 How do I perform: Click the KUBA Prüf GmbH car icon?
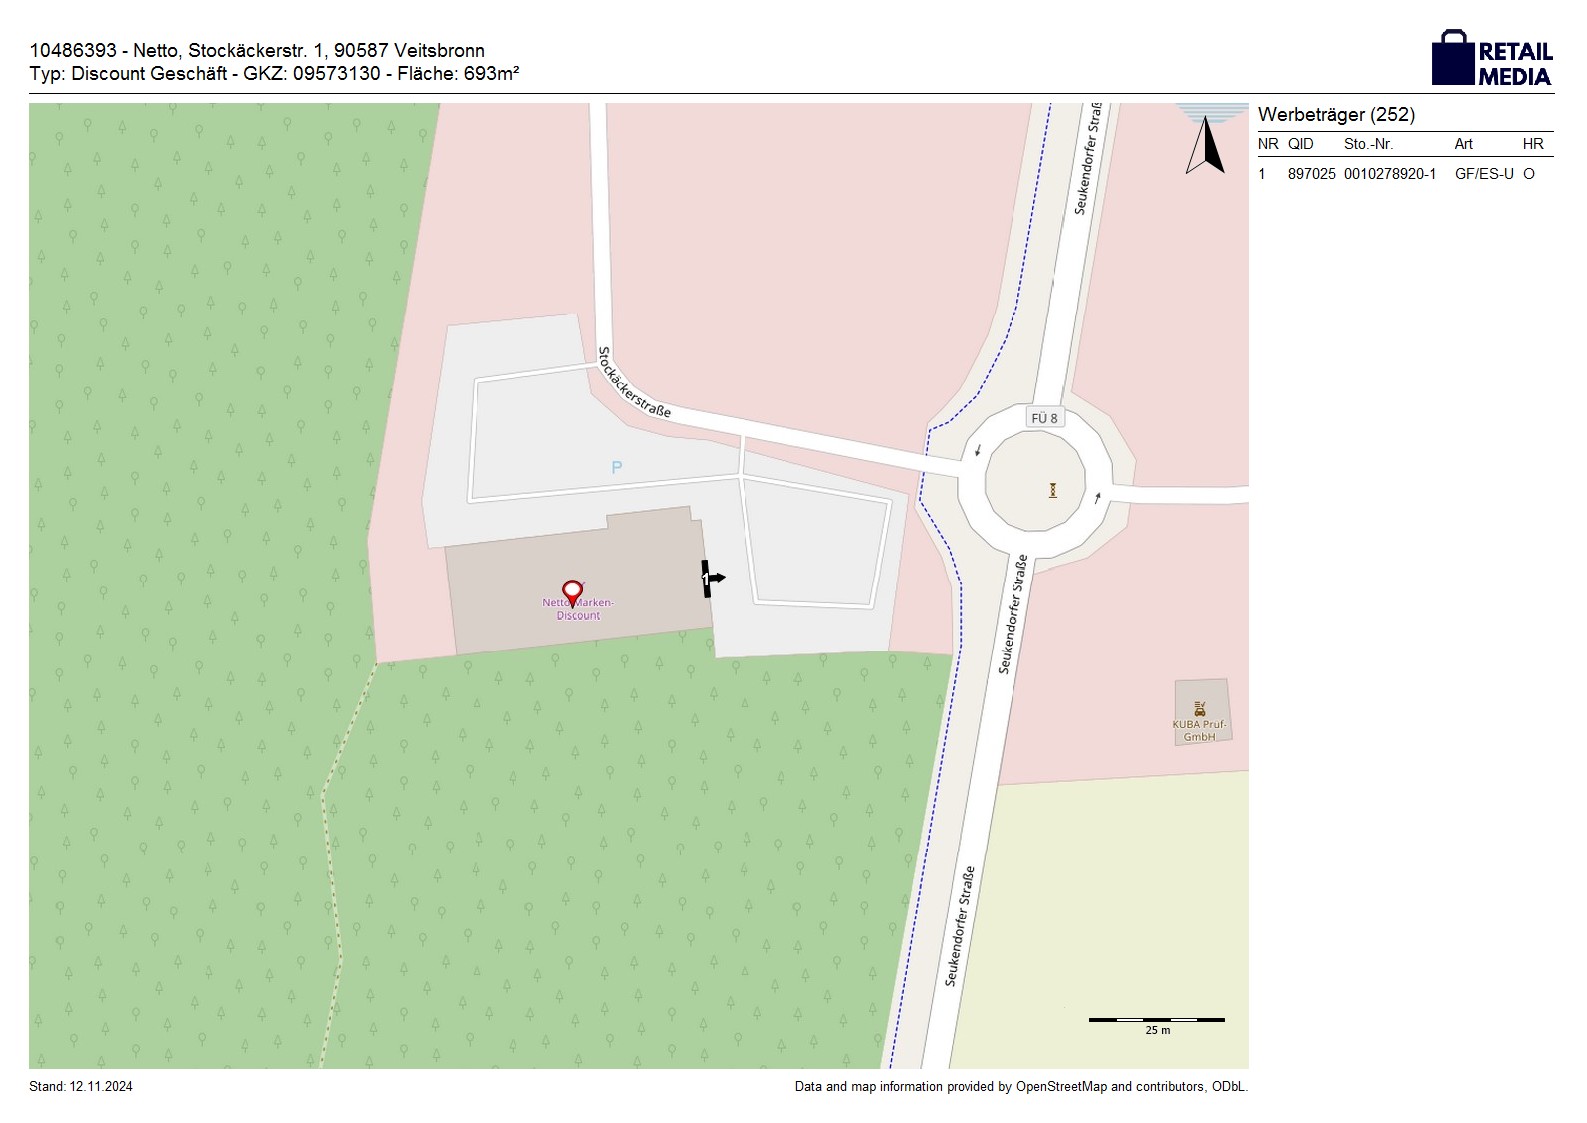coord(1199,708)
